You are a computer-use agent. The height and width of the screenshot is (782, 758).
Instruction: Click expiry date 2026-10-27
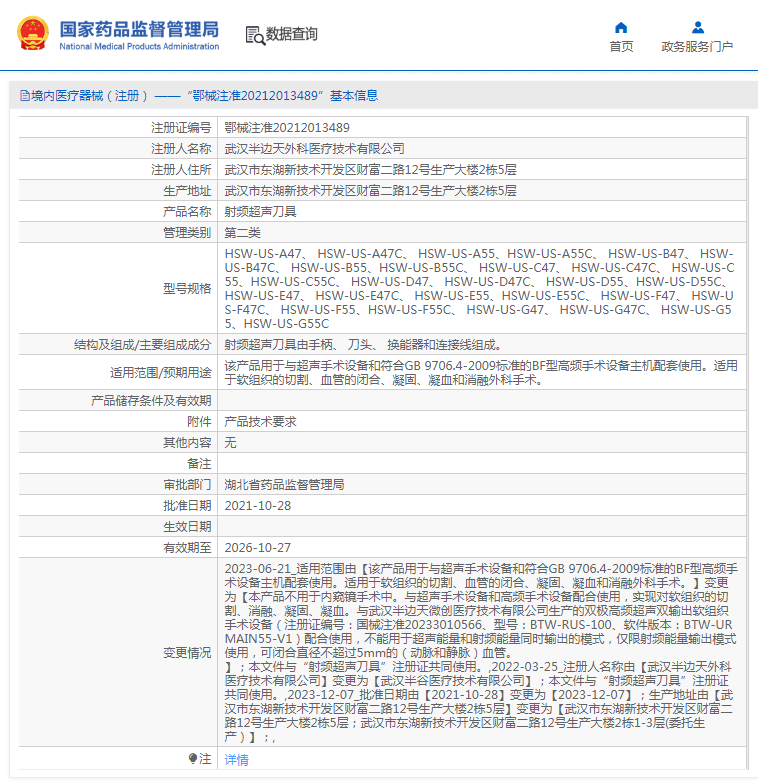[x=257, y=548]
